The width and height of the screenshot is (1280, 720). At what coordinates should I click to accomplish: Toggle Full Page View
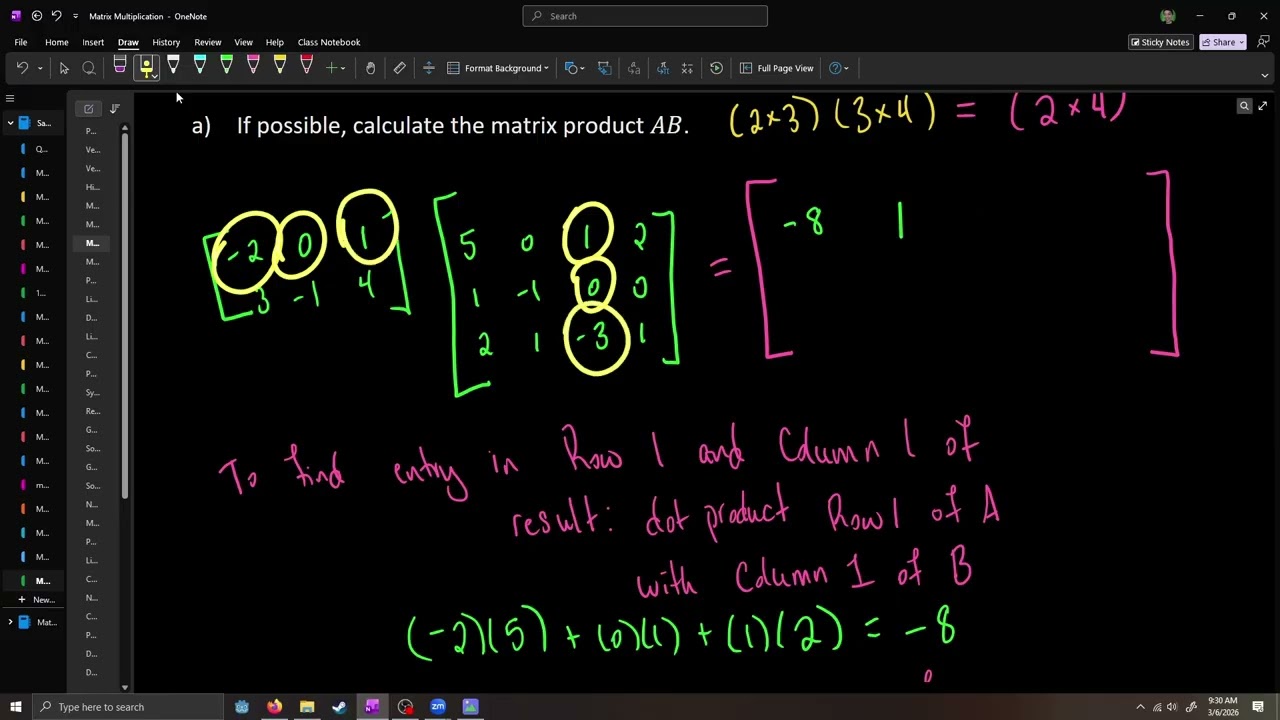tap(777, 68)
